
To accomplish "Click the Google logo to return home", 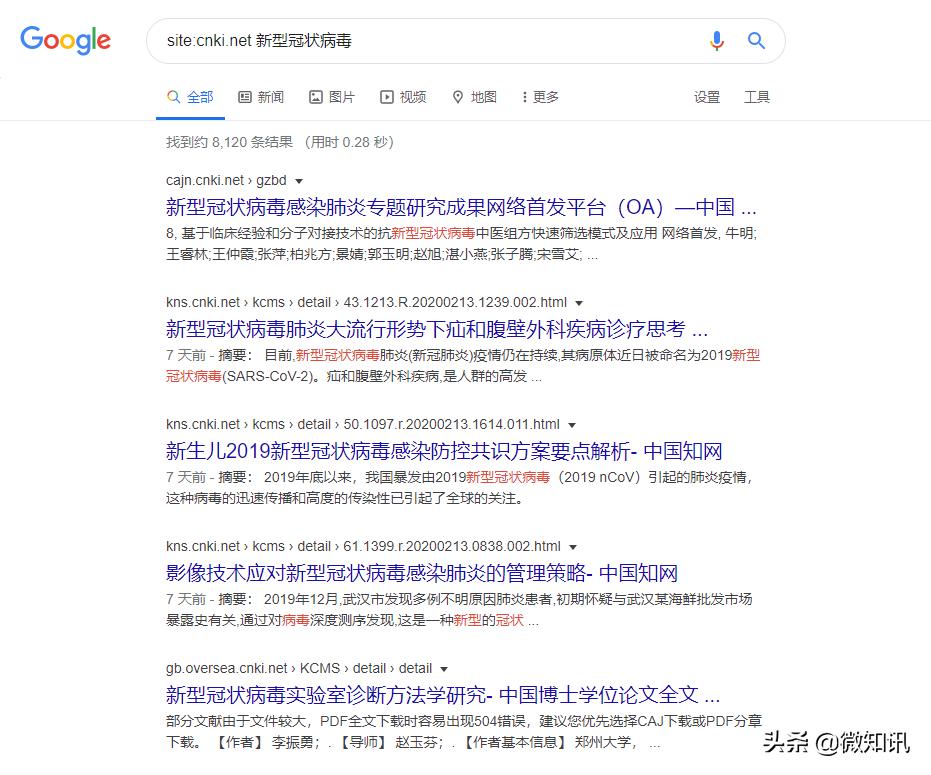I will click(x=65, y=40).
